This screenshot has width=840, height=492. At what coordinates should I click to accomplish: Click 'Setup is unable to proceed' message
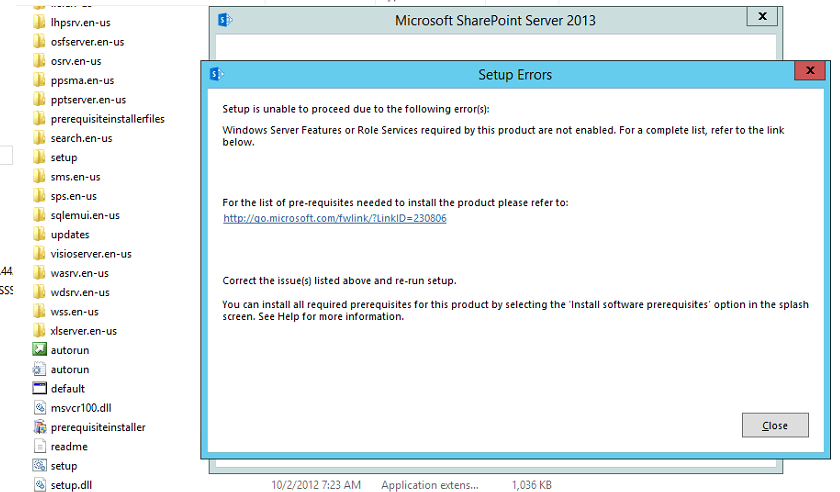[356, 109]
